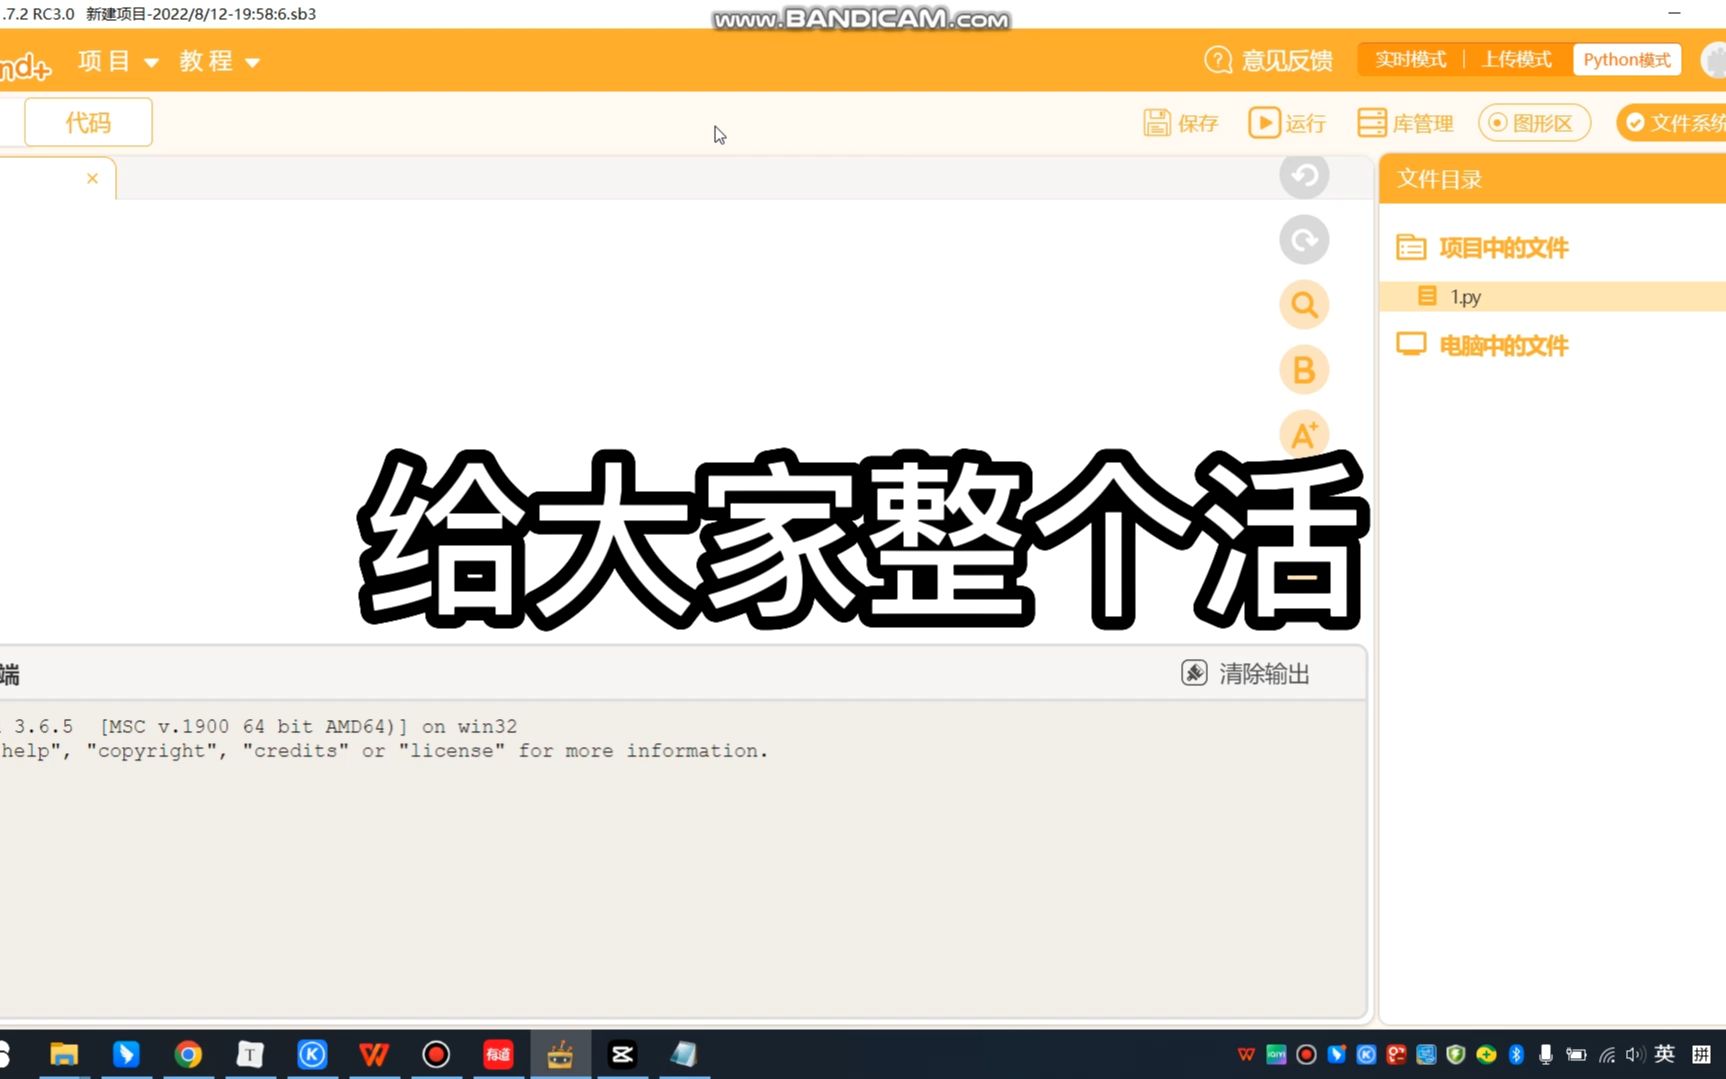Select Python模式 mode tab
Image resolution: width=1726 pixels, height=1079 pixels.
[1627, 59]
